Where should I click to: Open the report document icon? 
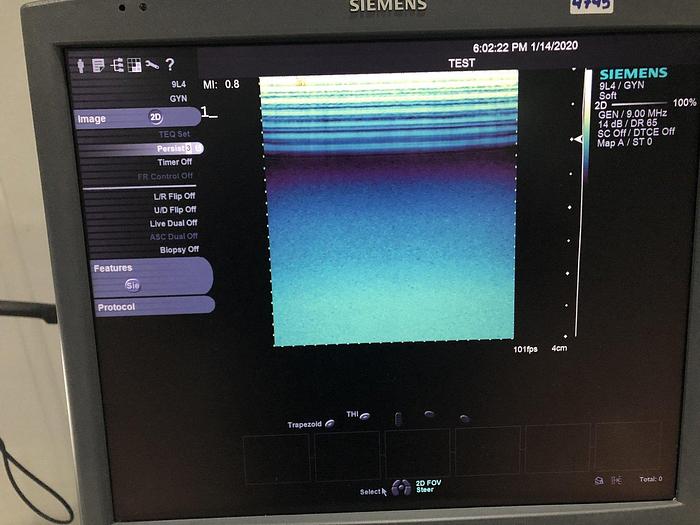[98, 65]
